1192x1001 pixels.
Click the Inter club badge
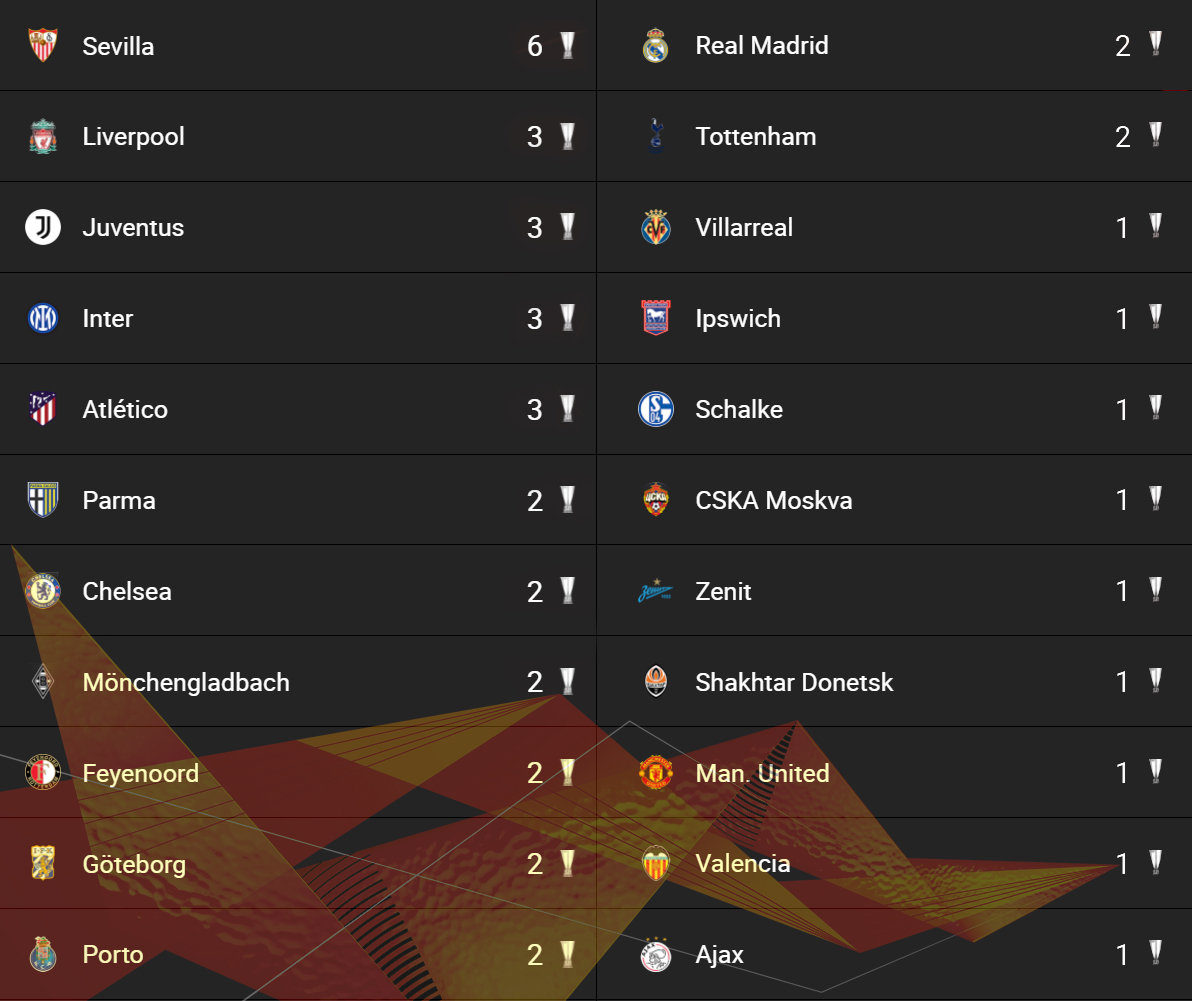tap(43, 318)
